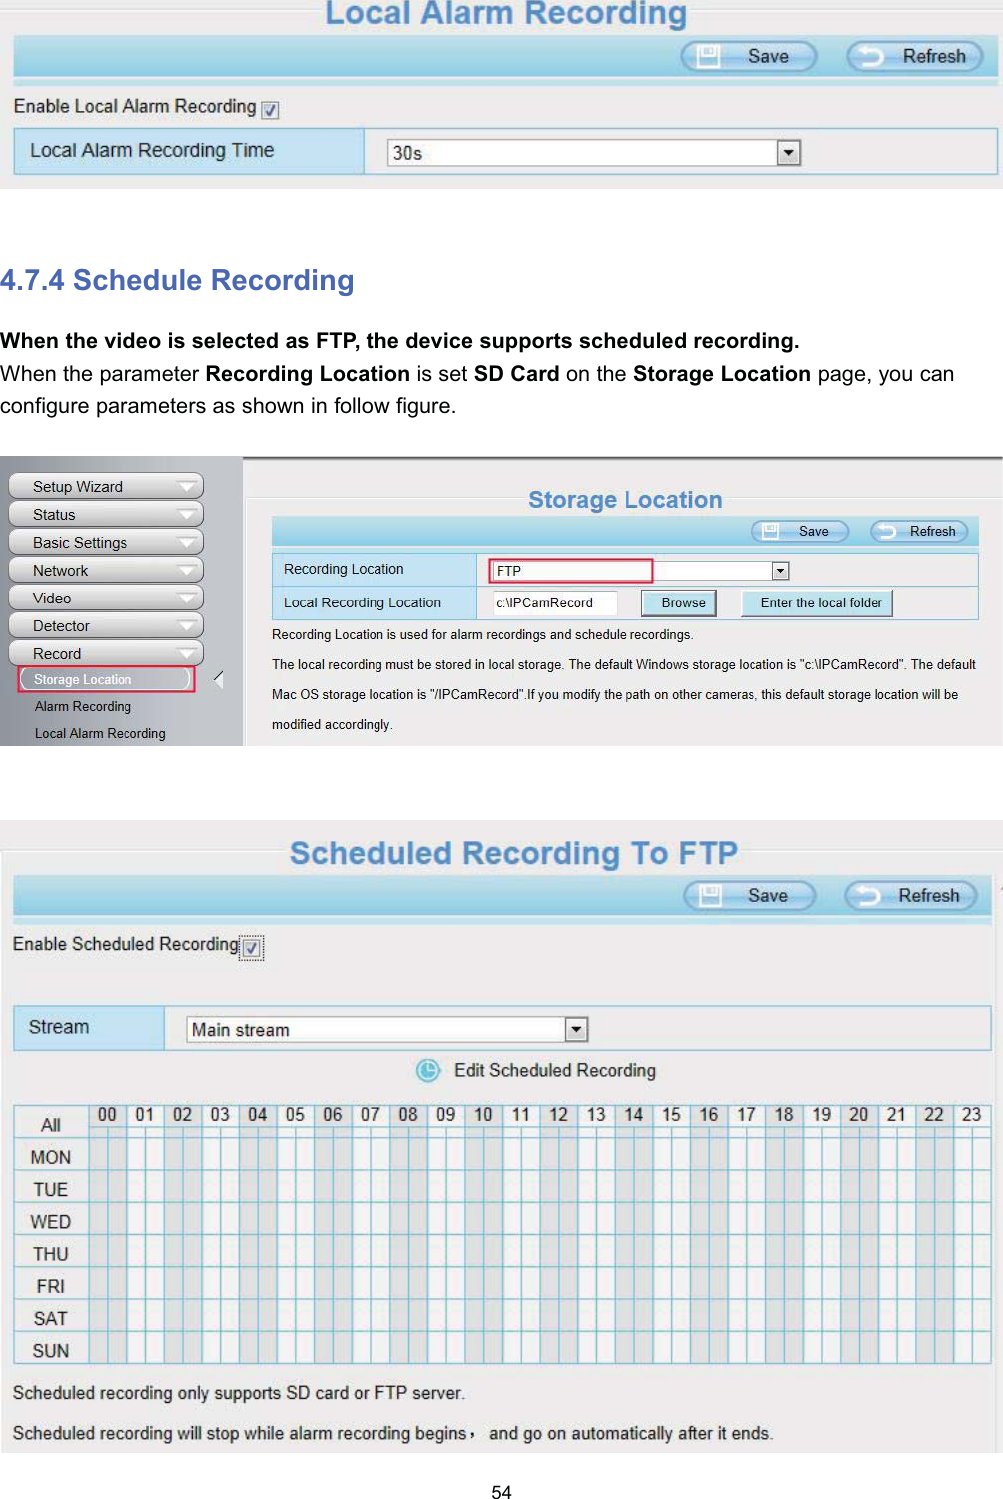Select hour 06 column header

tap(333, 1114)
